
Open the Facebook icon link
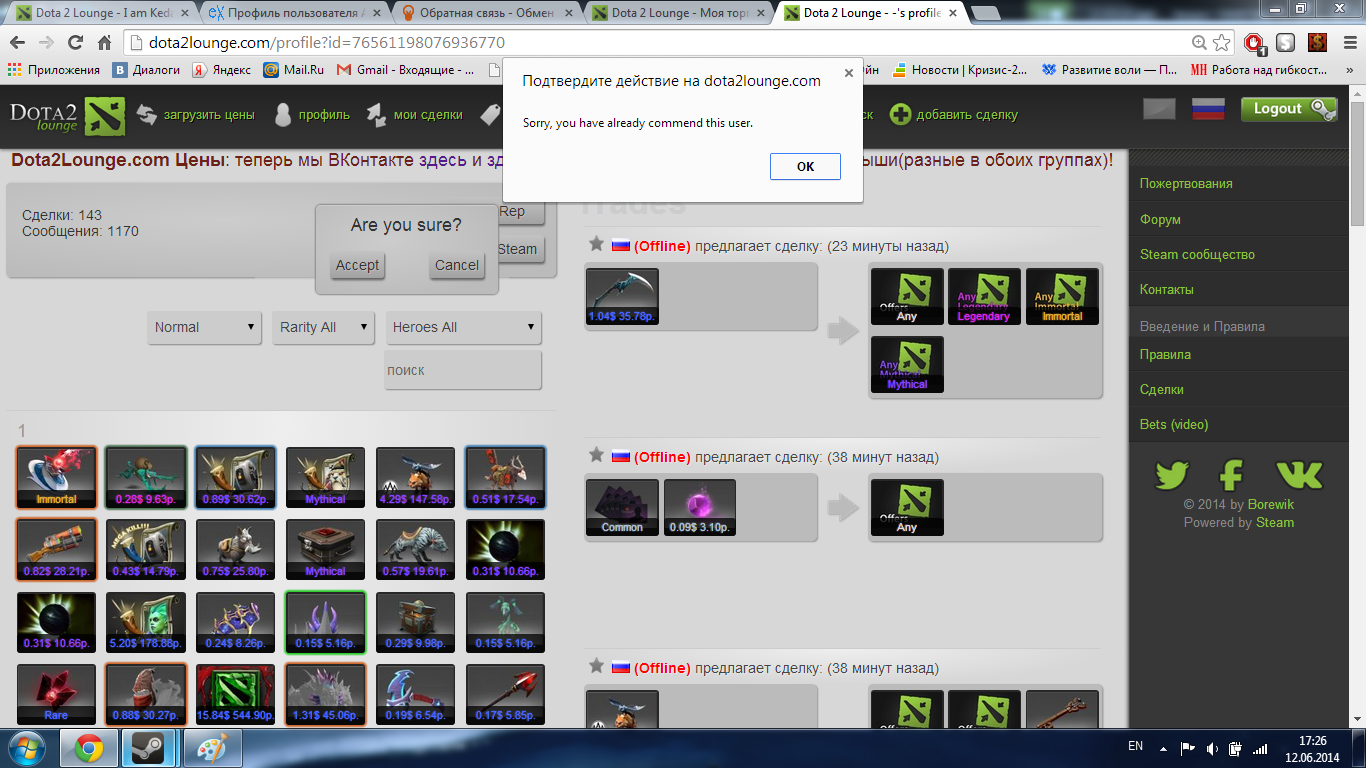tap(1231, 474)
